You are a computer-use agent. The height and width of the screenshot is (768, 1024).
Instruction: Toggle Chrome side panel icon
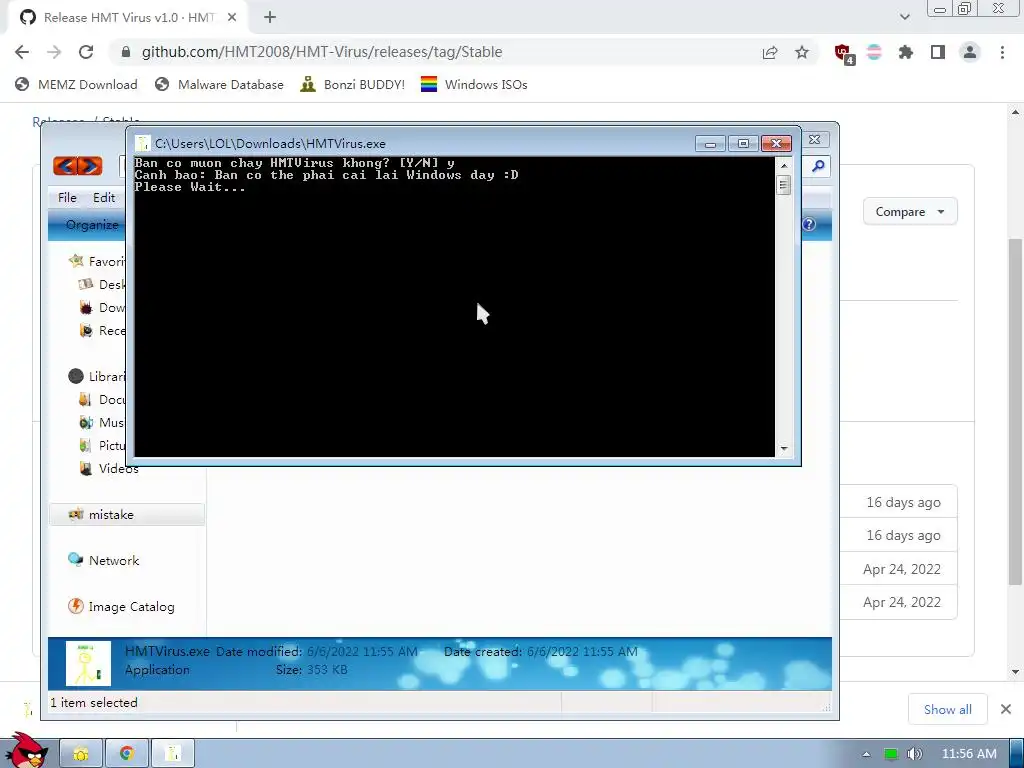click(938, 52)
